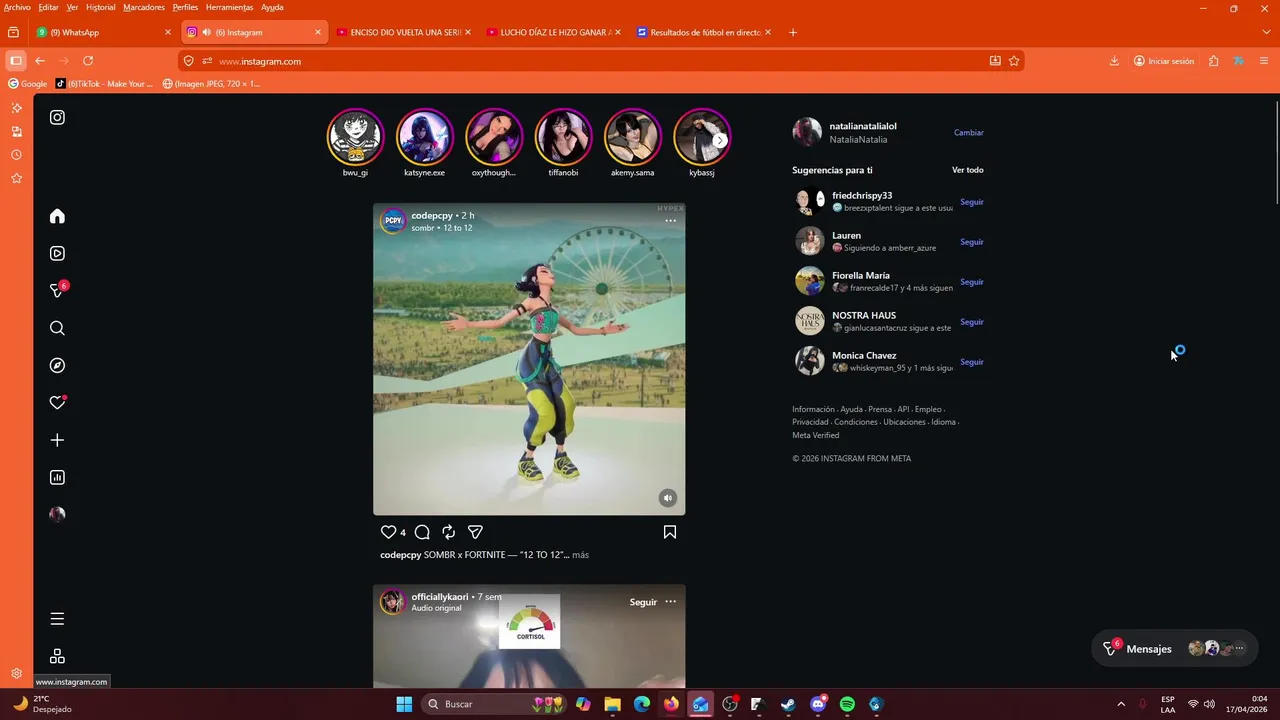The width and height of the screenshot is (1280, 720).
Task: Open Historial menu
Action: coord(100,7)
